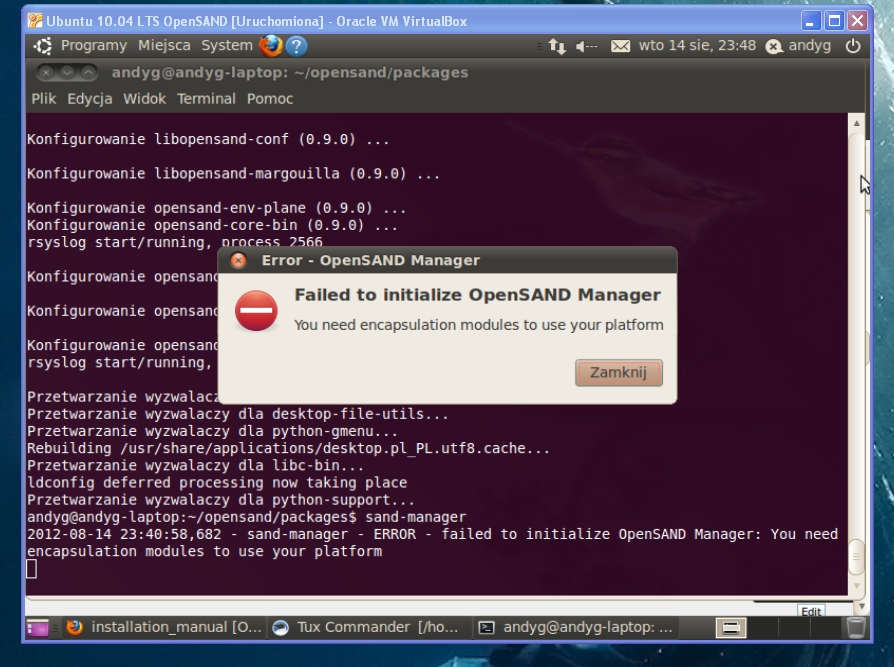Click 'Rebuilding /usr/share/applications' line

(x=288, y=448)
